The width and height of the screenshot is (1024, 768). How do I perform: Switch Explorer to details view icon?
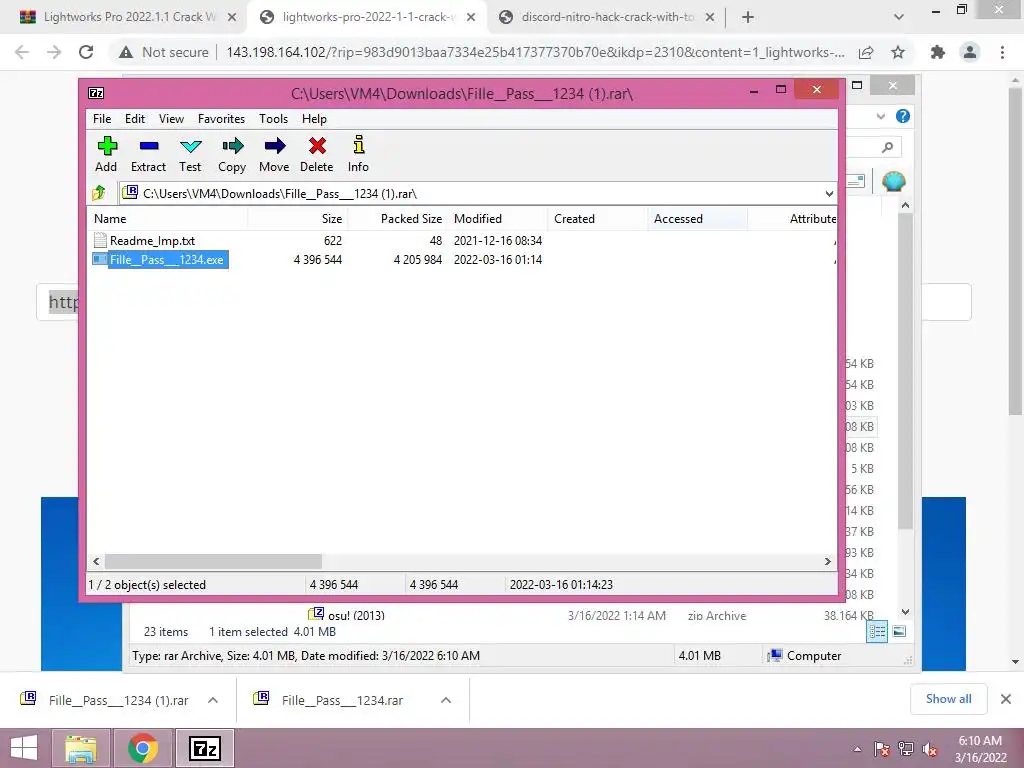876,632
